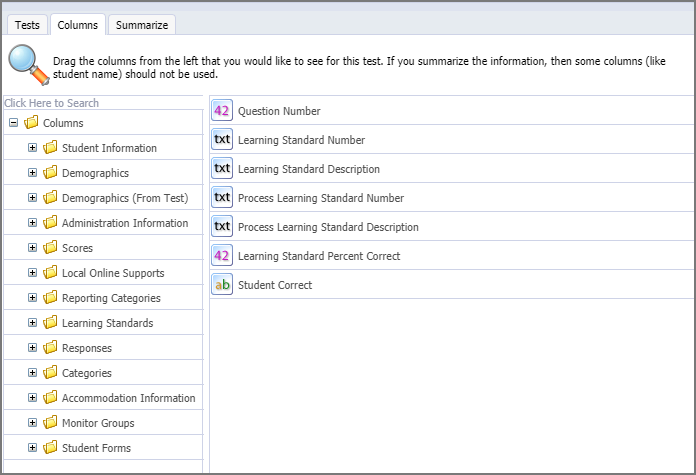696x475 pixels.
Task: Click the ab icon beside Student Correct
Action: click(222, 284)
